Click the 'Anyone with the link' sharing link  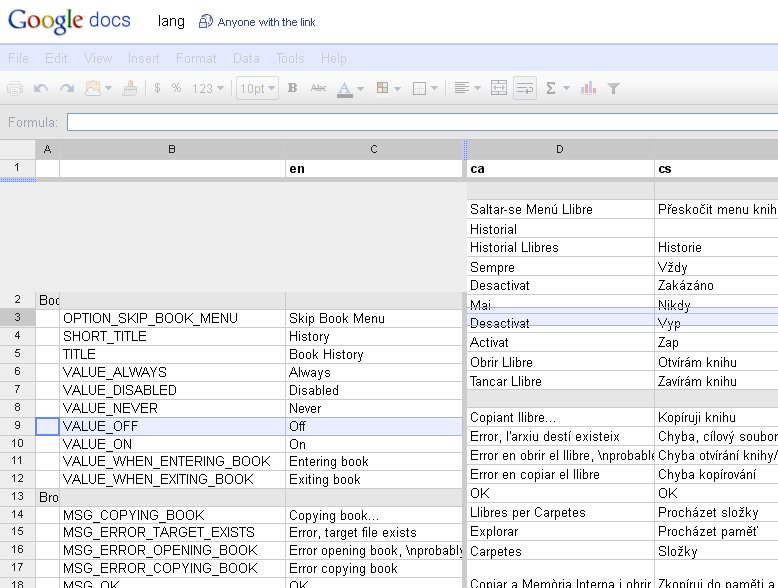coord(265,22)
